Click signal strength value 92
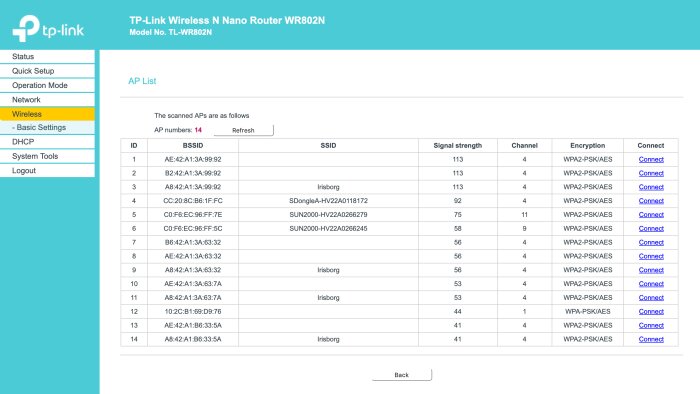Viewport: 700px width, 394px height. (458, 201)
